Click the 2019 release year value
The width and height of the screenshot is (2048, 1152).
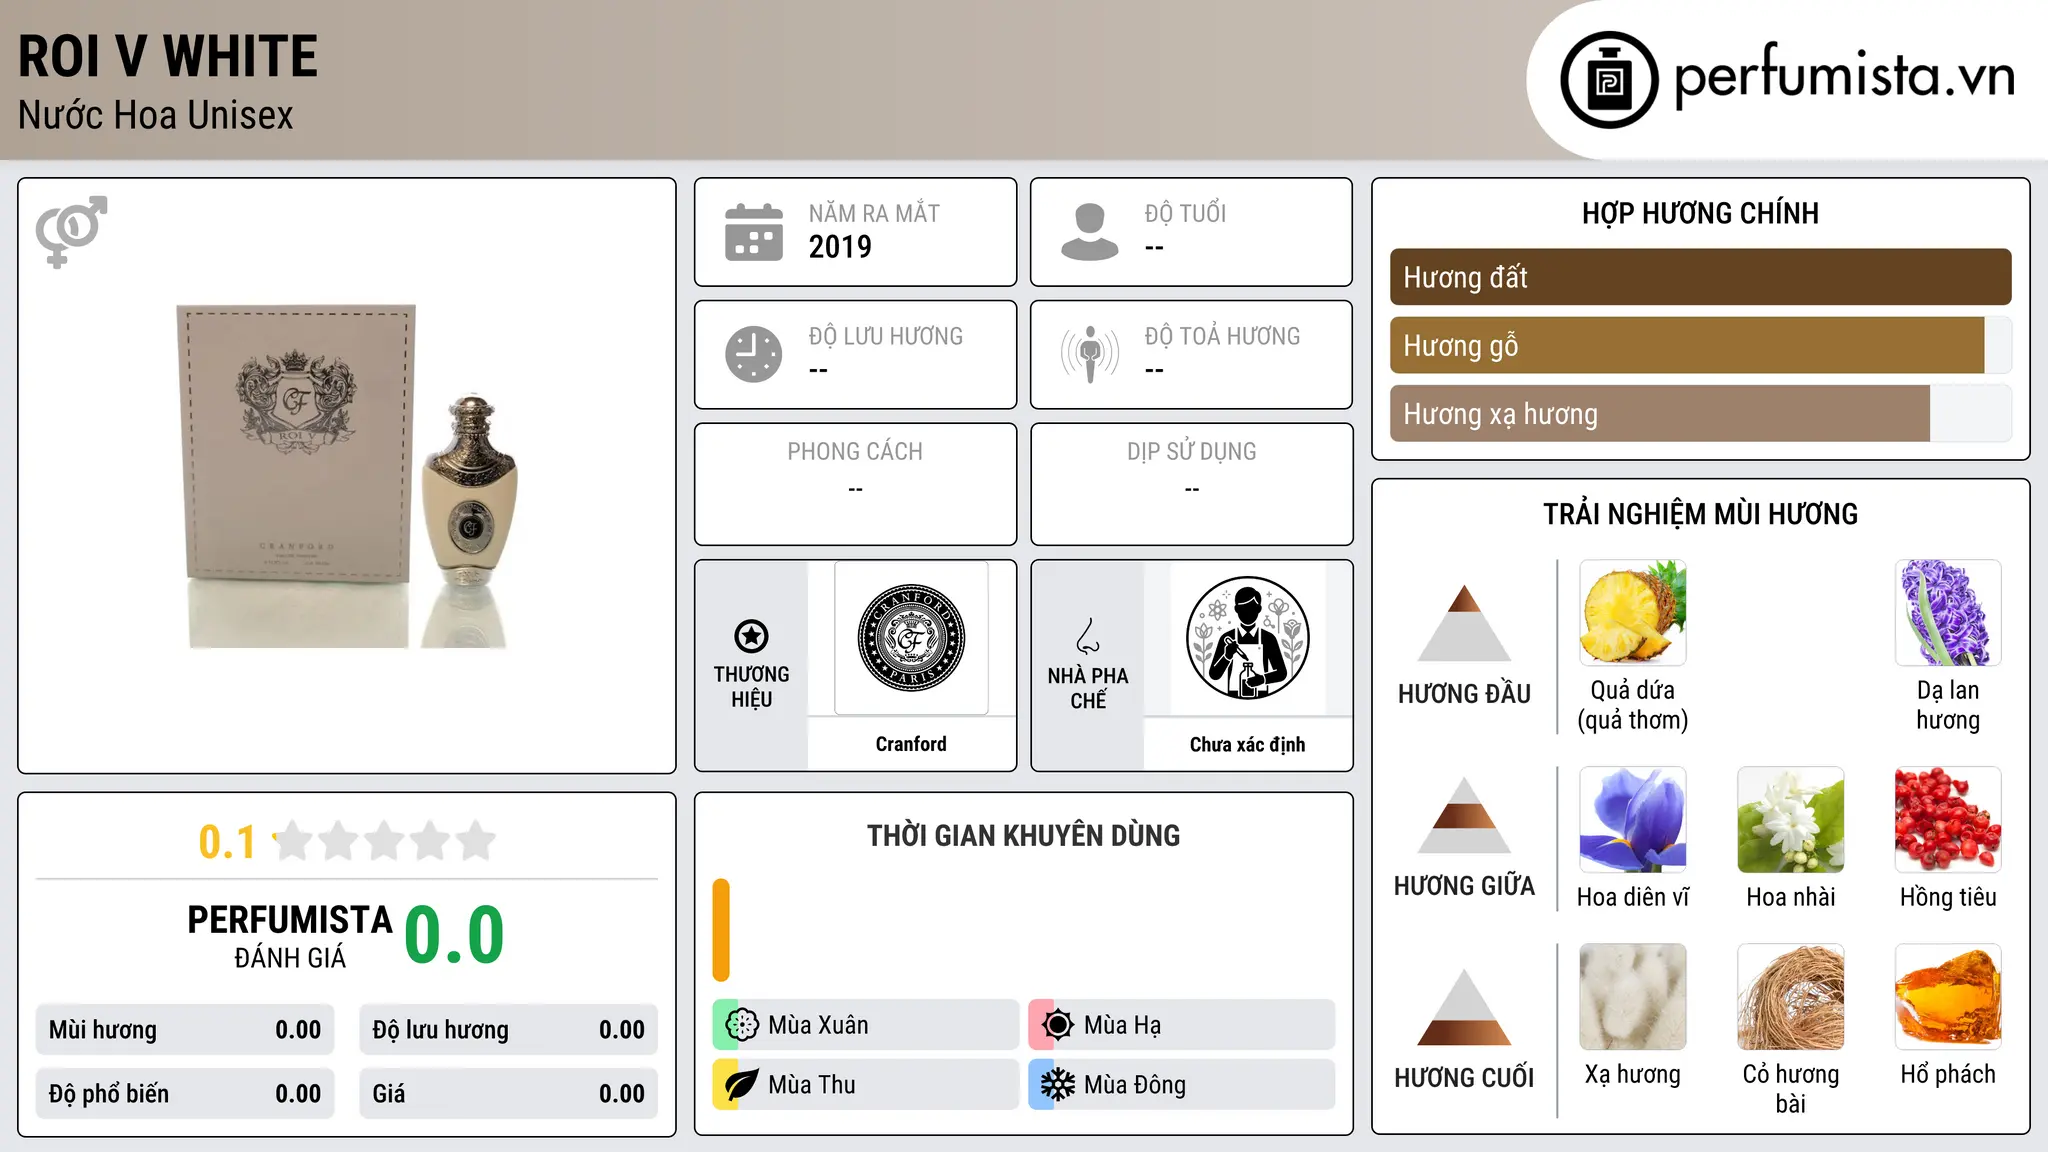[x=840, y=247]
